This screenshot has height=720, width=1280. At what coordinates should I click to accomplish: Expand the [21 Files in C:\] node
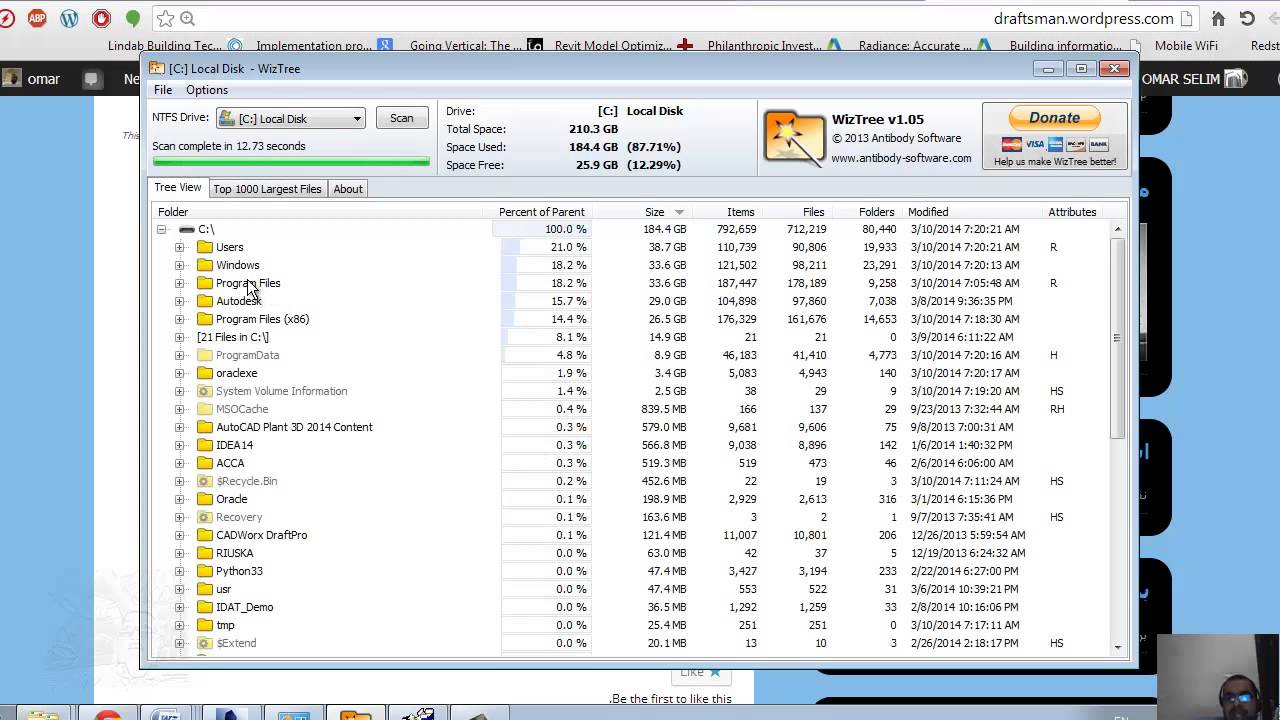(179, 337)
